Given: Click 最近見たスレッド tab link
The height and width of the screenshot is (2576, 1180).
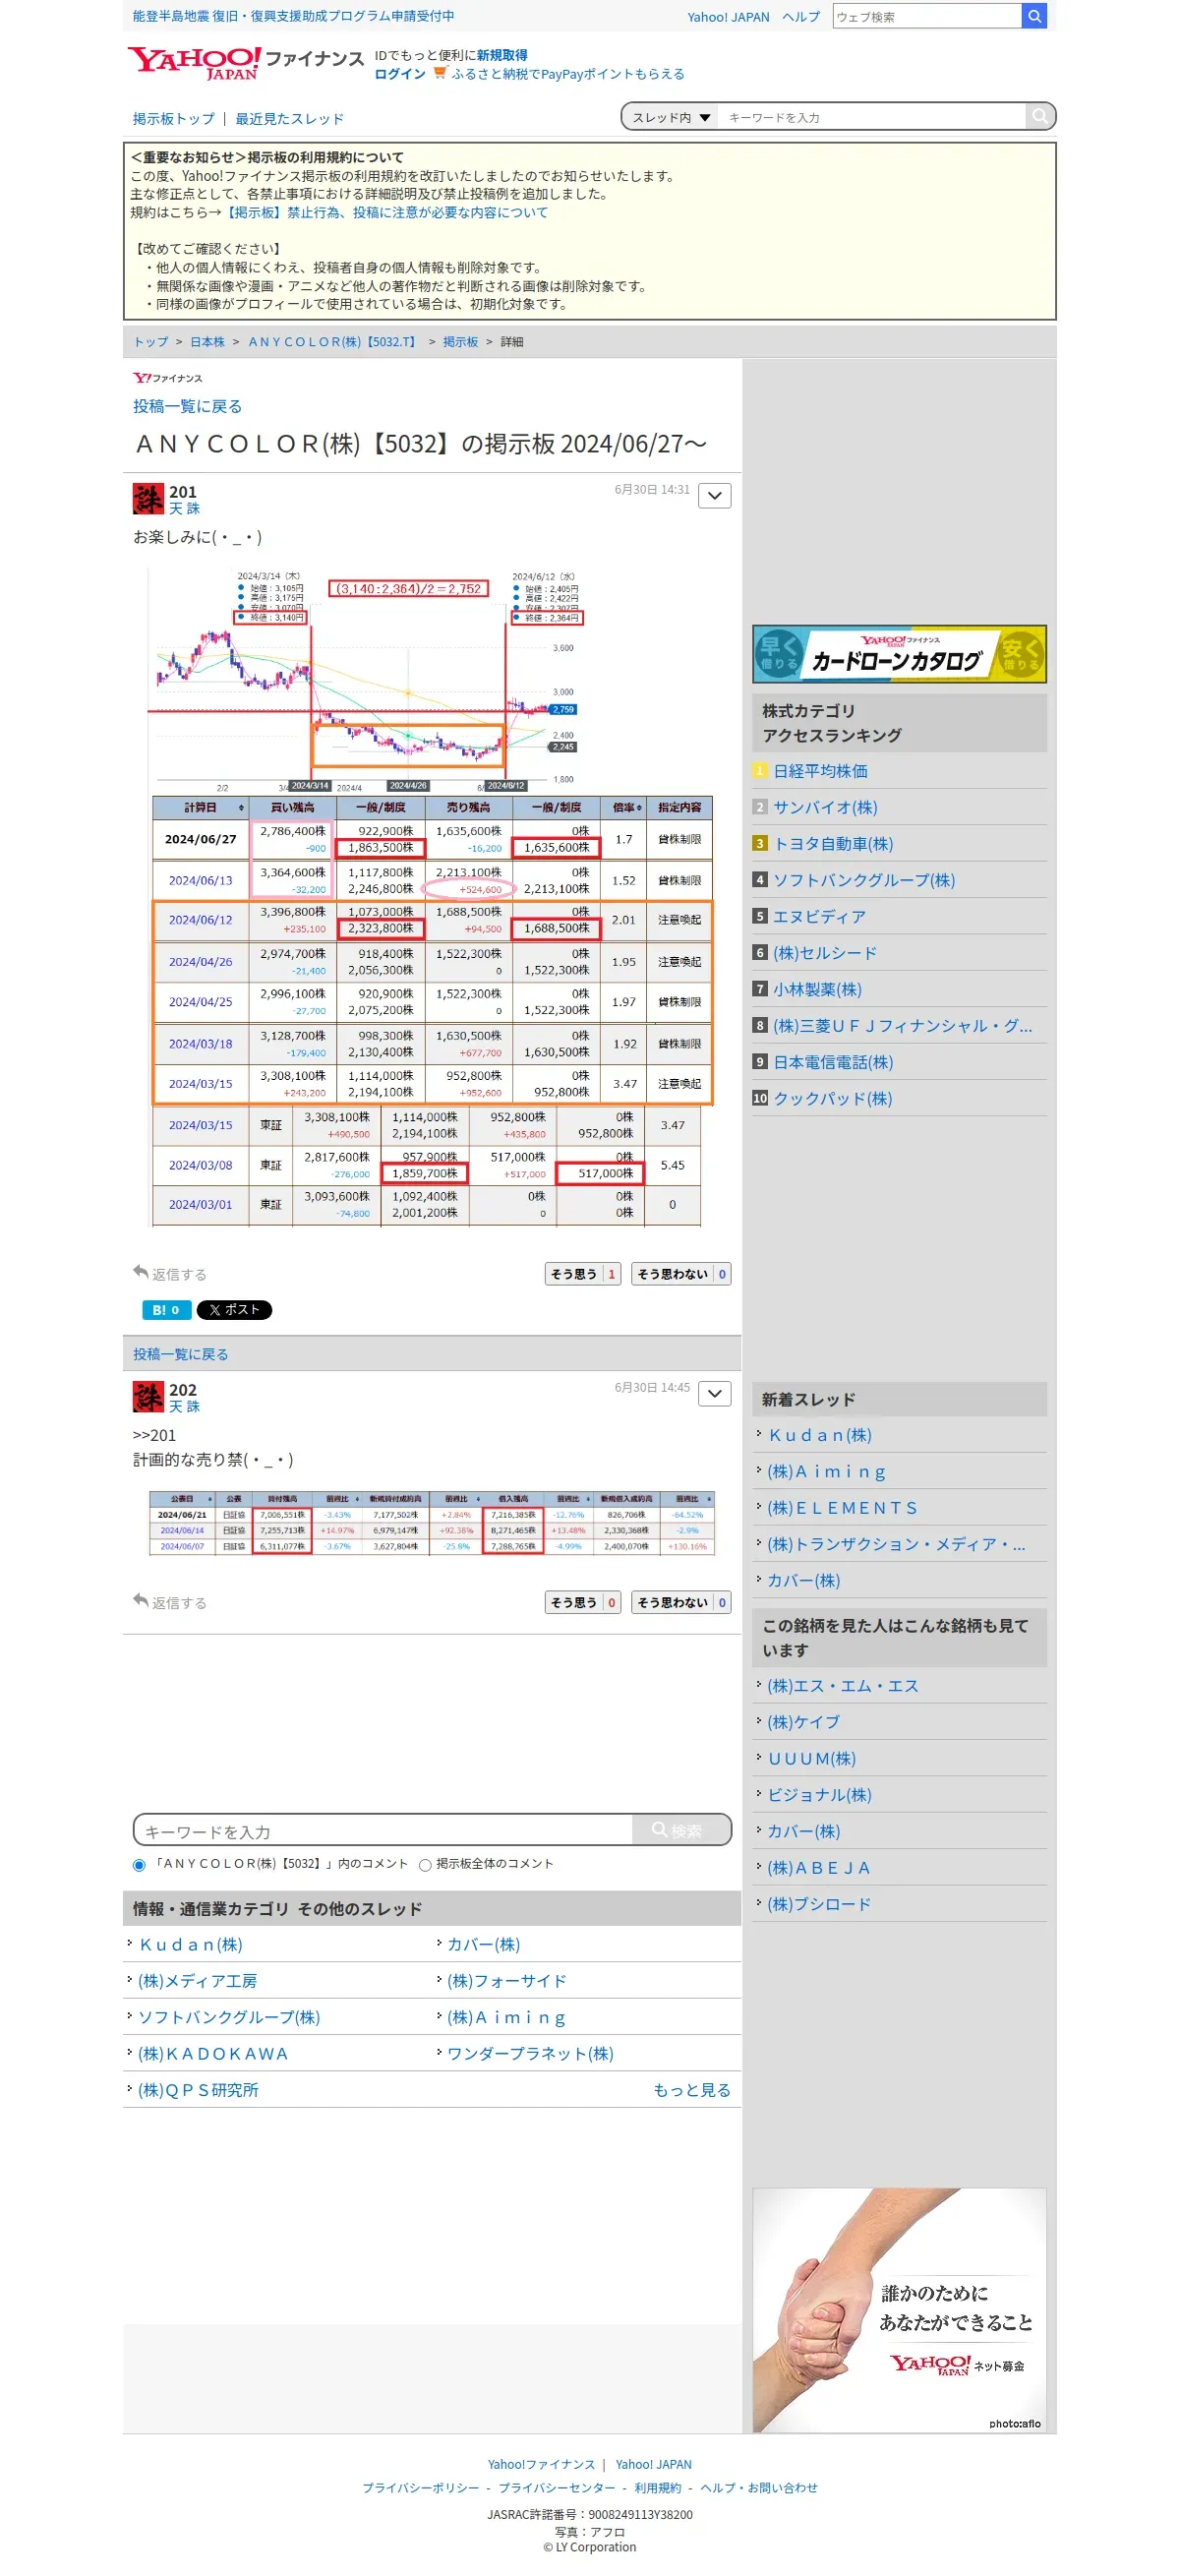Looking at the screenshot, I should pos(290,118).
